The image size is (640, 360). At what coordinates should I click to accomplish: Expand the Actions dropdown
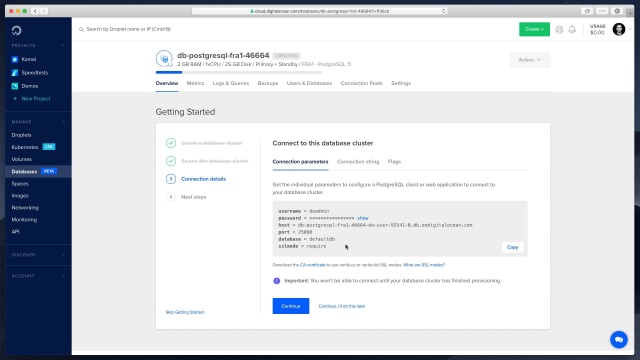pyautogui.click(x=530, y=60)
